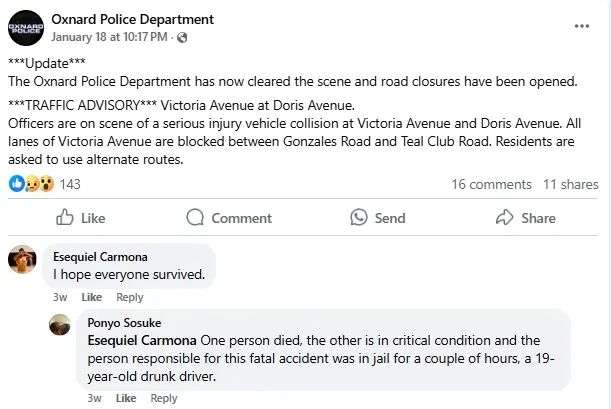This screenshot has height=409, width=611.
Task: Like Esequiel Carmona's comment
Action: pyautogui.click(x=91, y=297)
